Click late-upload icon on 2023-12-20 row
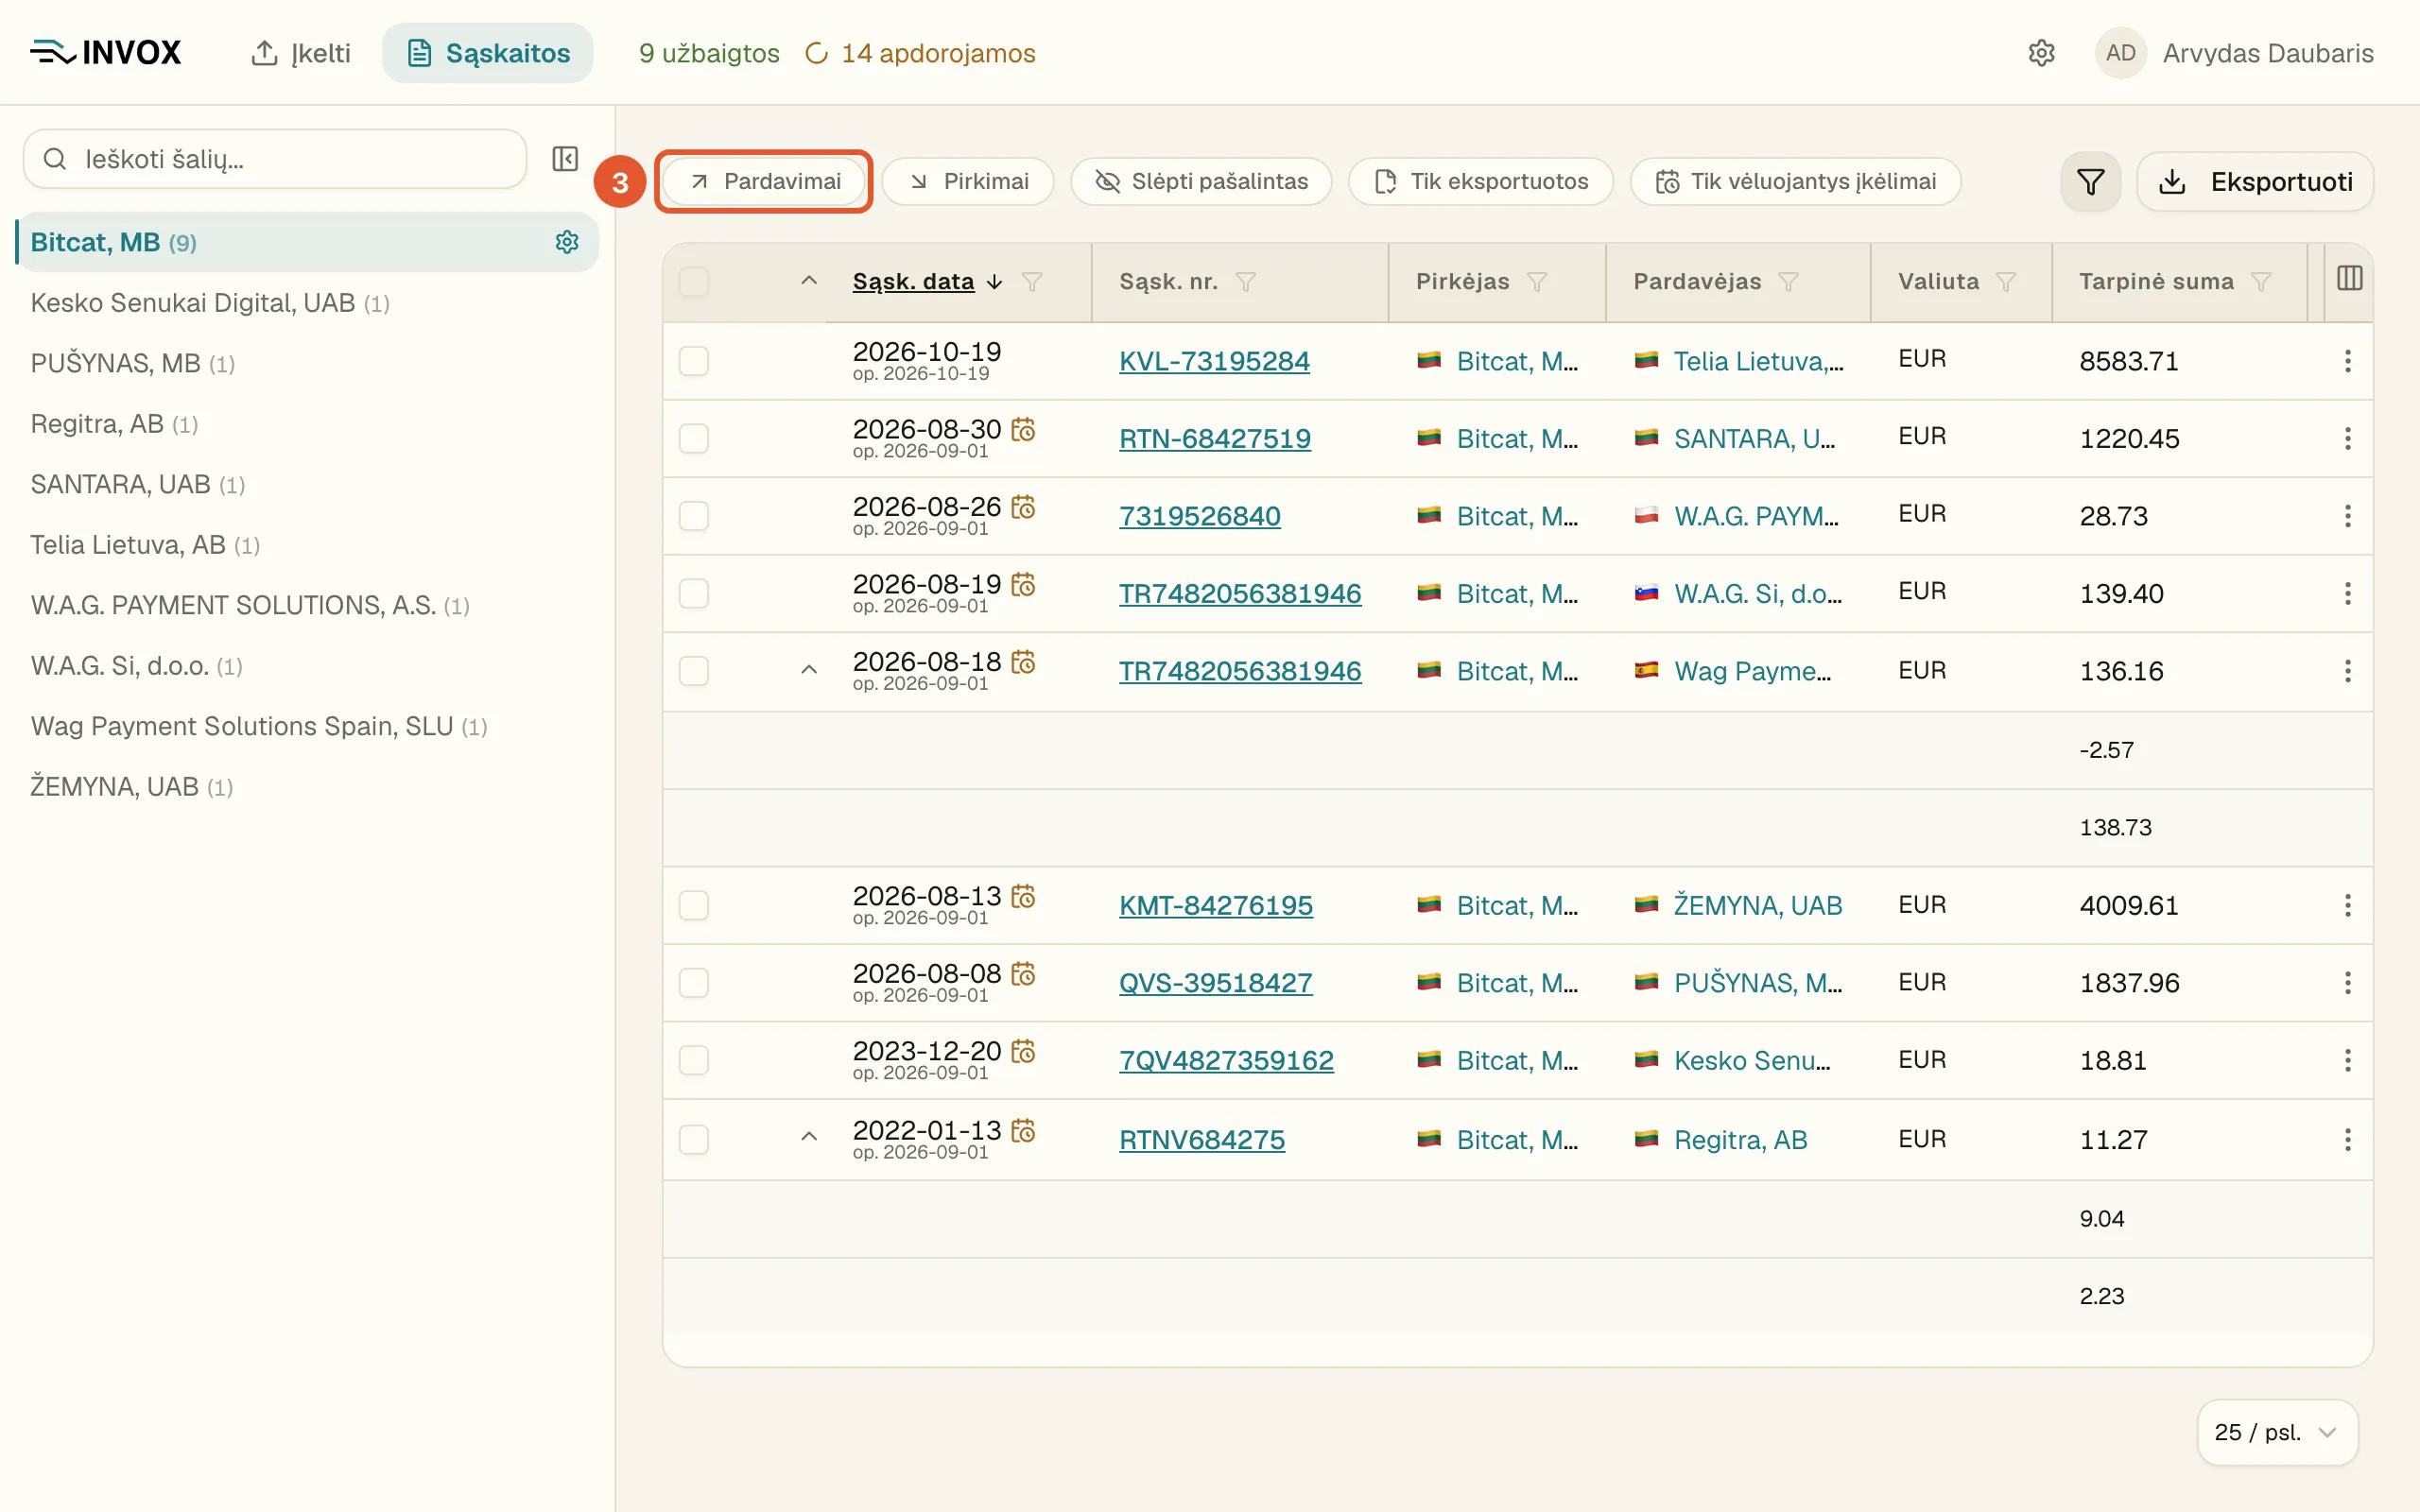 (1023, 1051)
